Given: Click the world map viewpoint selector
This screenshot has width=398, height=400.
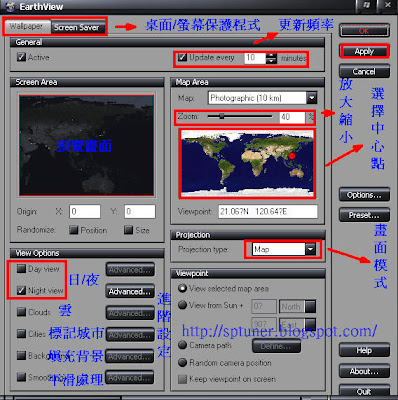Looking at the screenshot, I should tap(247, 163).
